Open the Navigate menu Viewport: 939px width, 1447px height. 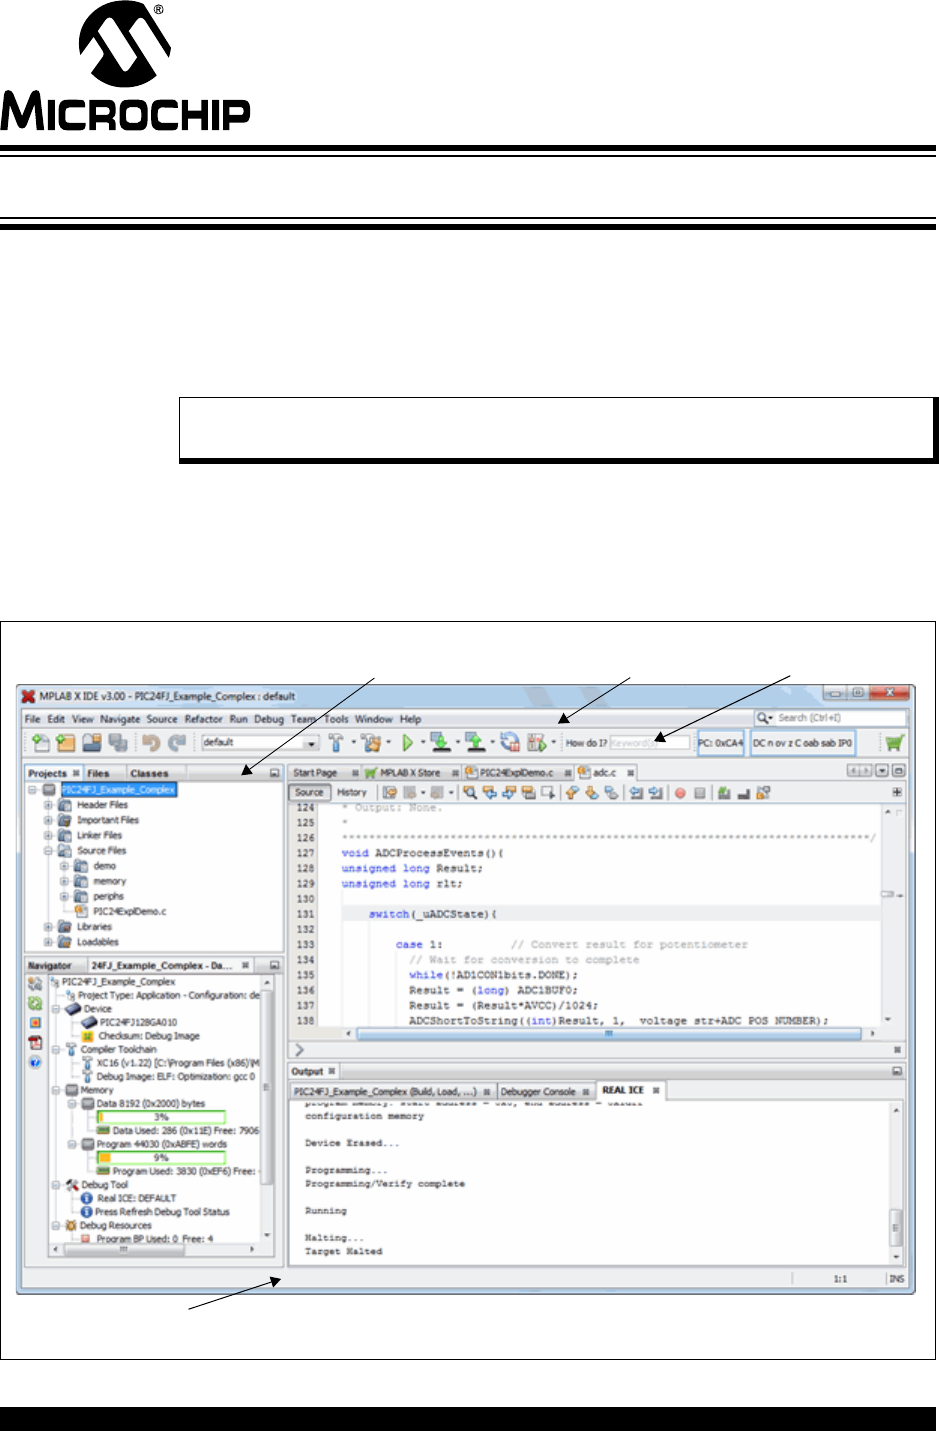click(120, 719)
